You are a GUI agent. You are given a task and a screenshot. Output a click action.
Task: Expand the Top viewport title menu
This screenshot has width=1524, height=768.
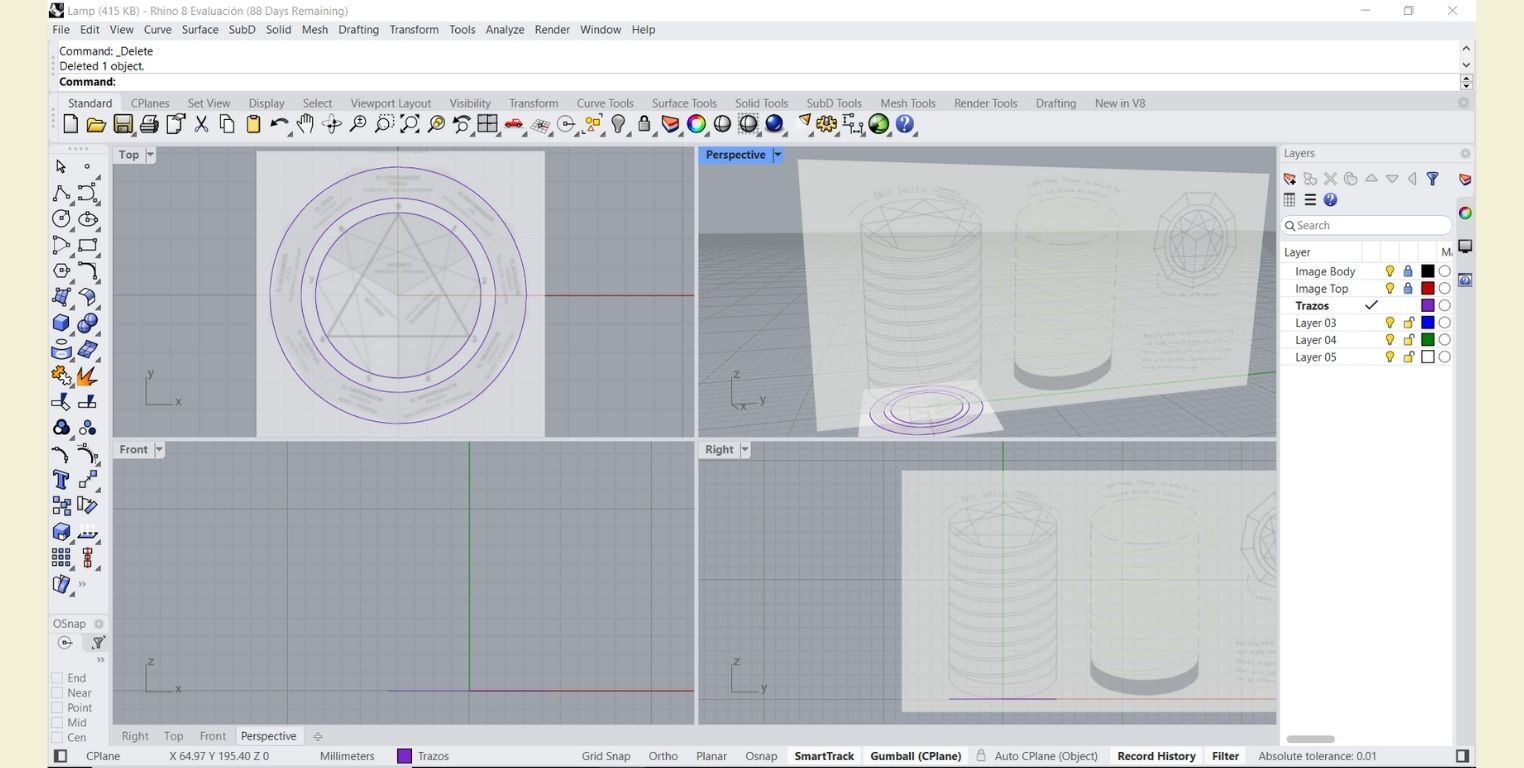click(x=151, y=155)
